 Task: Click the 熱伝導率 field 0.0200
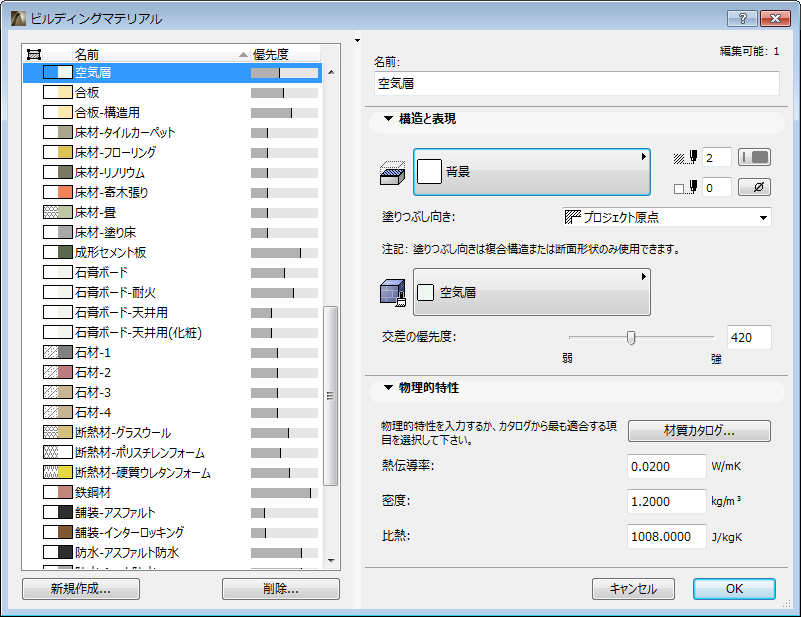[666, 466]
